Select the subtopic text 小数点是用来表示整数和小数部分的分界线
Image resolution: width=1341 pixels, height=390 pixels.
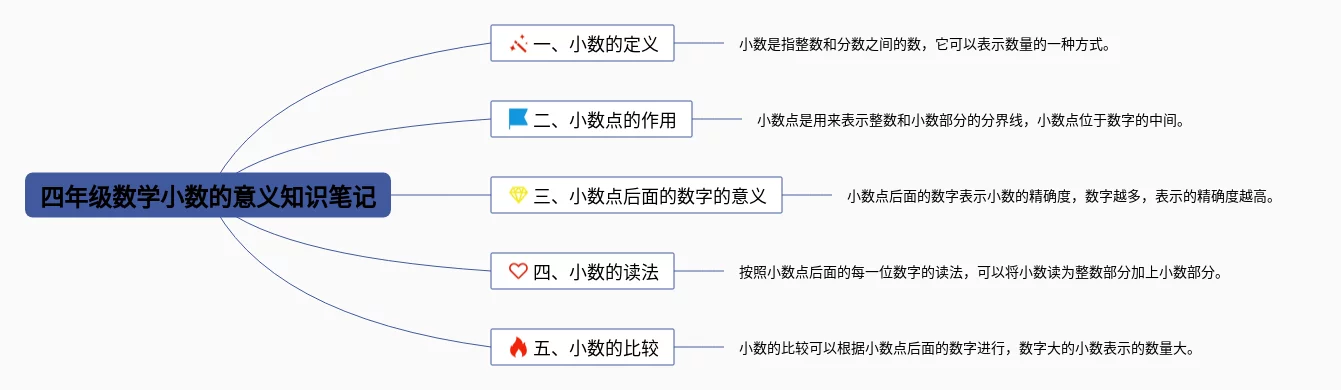pyautogui.click(x=970, y=120)
